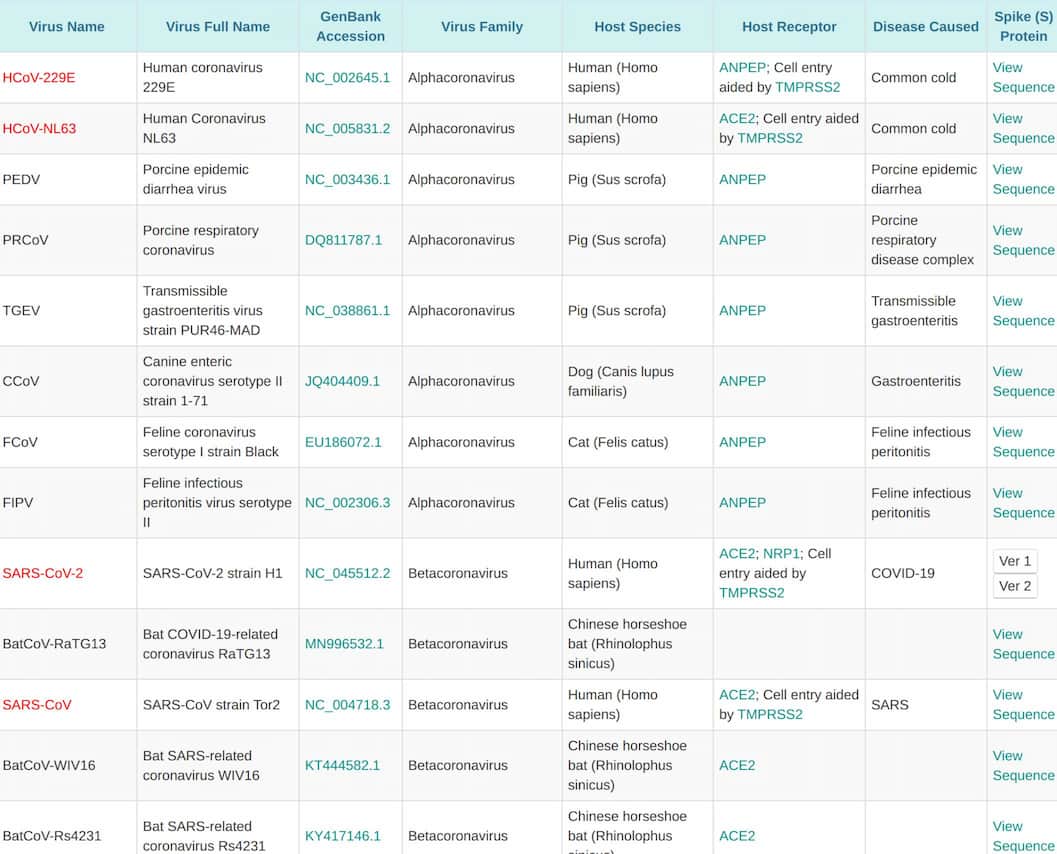View Sequence for HCoV-229E spike protein

click(1022, 78)
